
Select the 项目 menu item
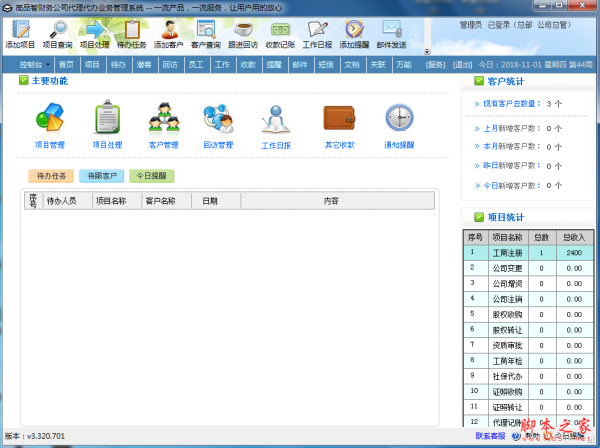tap(92, 65)
